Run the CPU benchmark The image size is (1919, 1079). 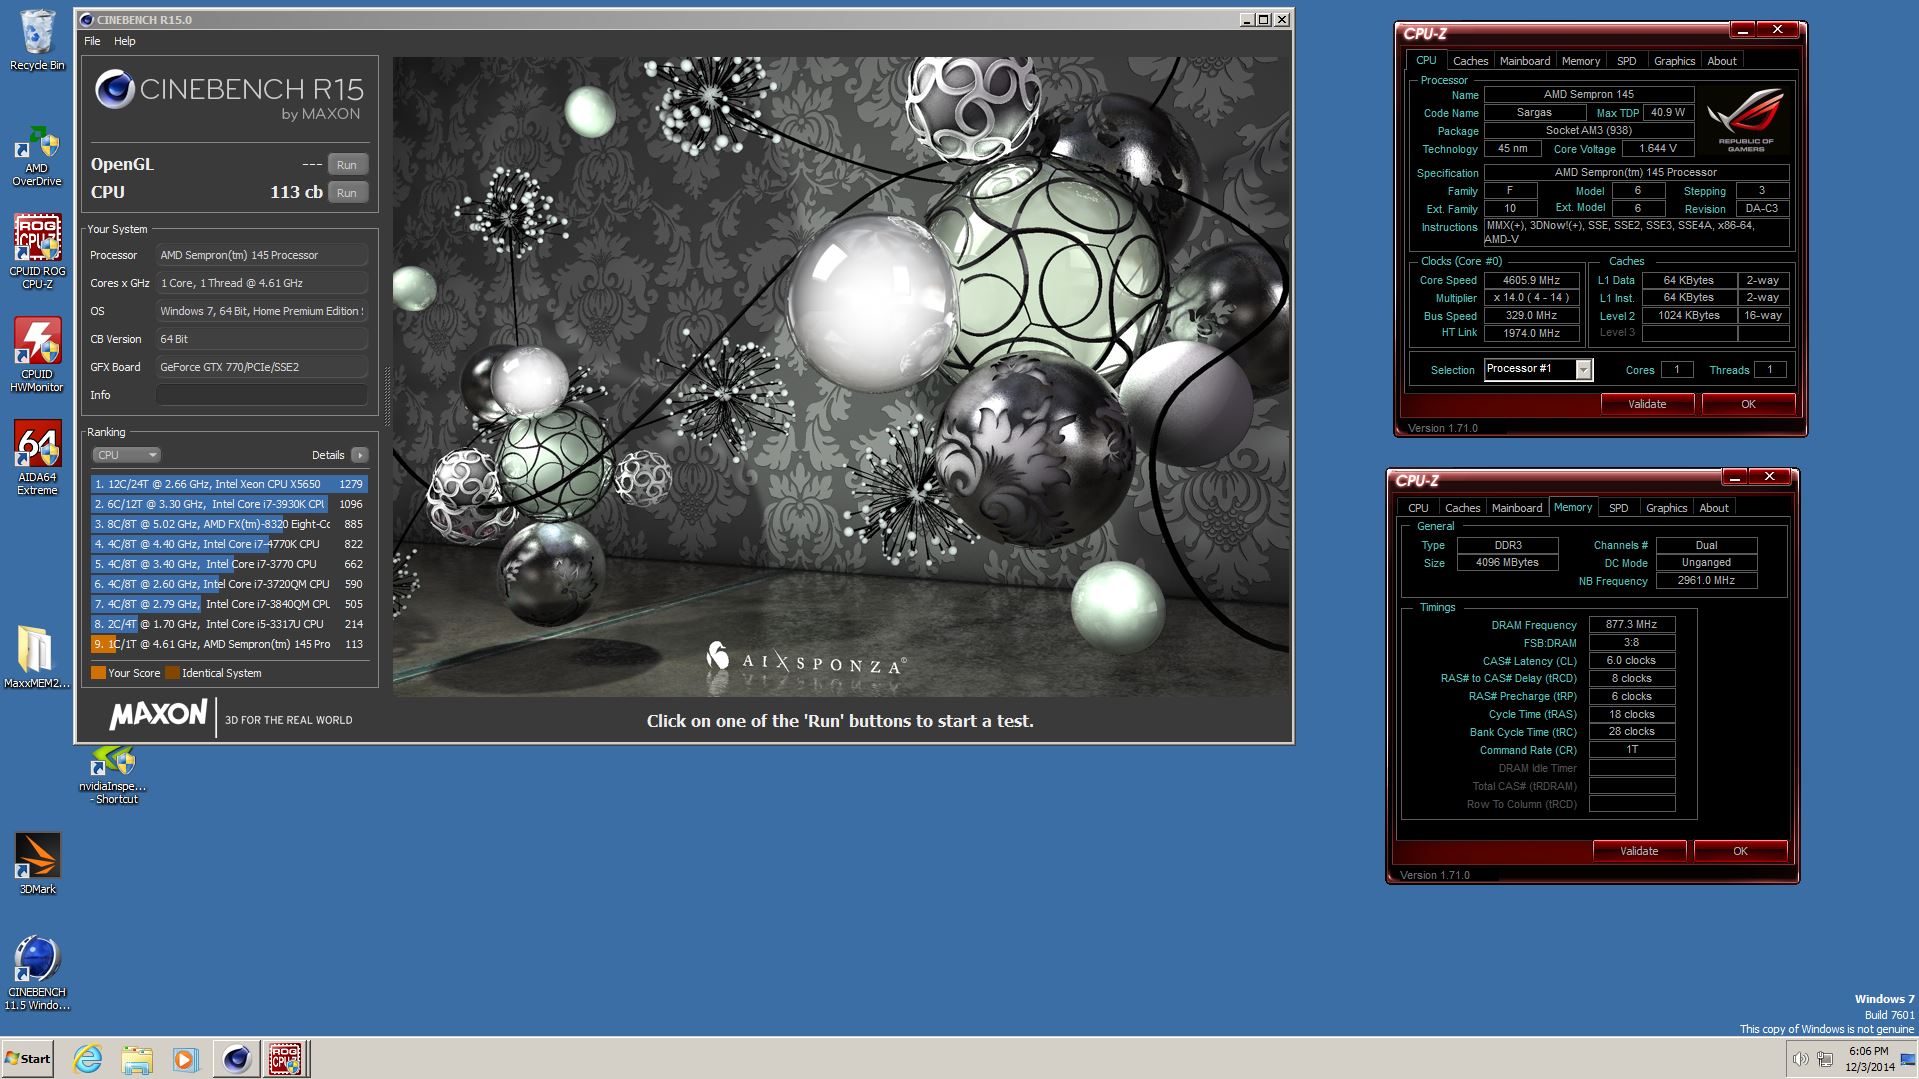click(347, 193)
